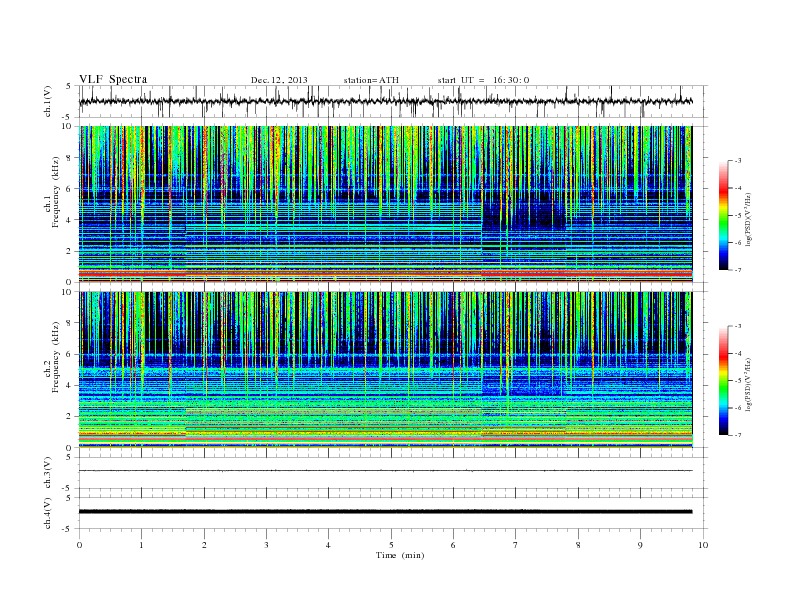The width and height of the screenshot is (792, 612).
Task: Click the ch.1 "Frequency (kHz)" axis label
Action: [x=56, y=193]
